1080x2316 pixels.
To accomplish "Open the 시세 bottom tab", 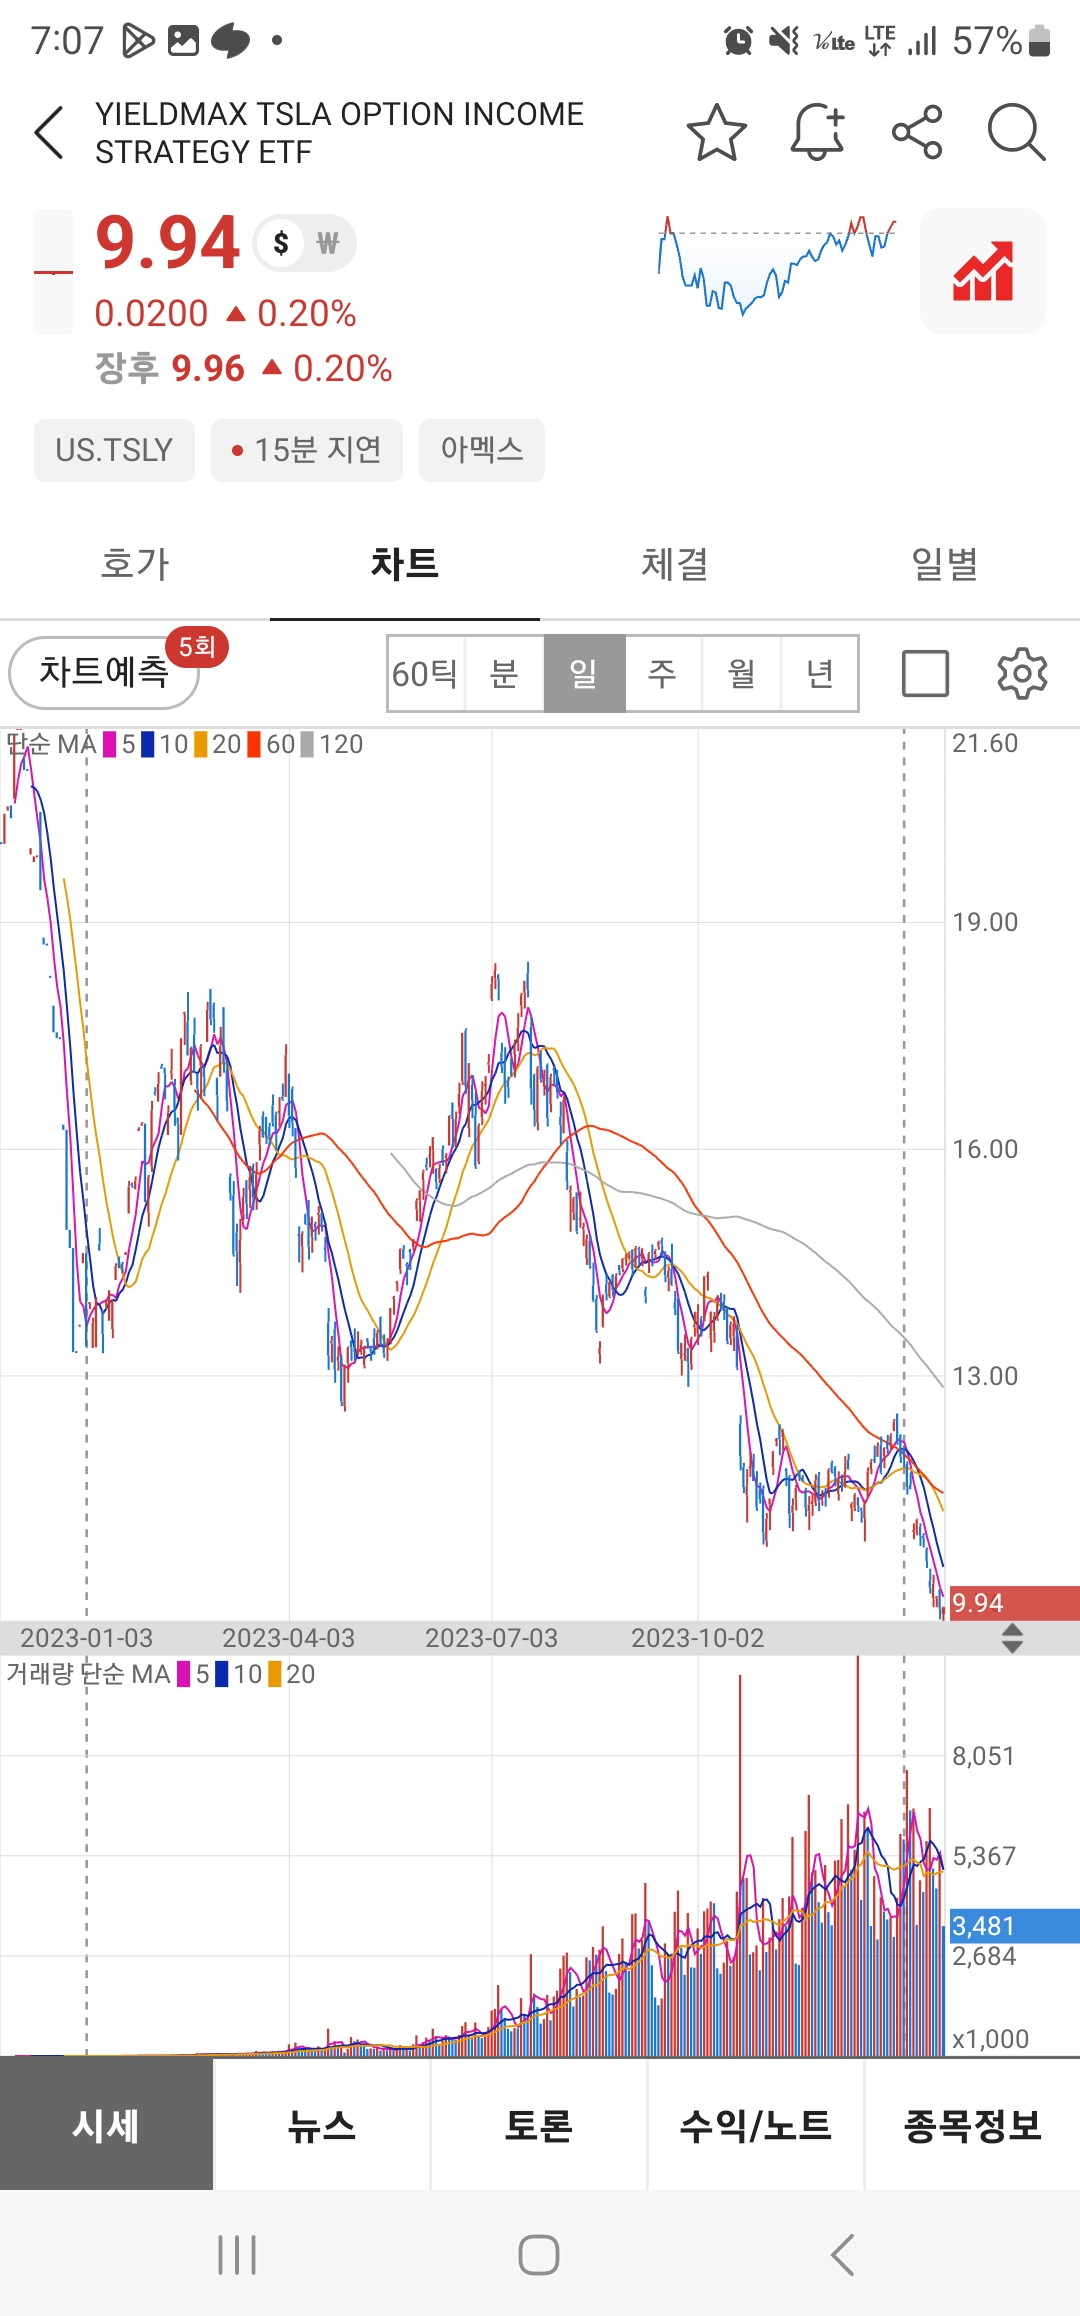I will point(106,2125).
